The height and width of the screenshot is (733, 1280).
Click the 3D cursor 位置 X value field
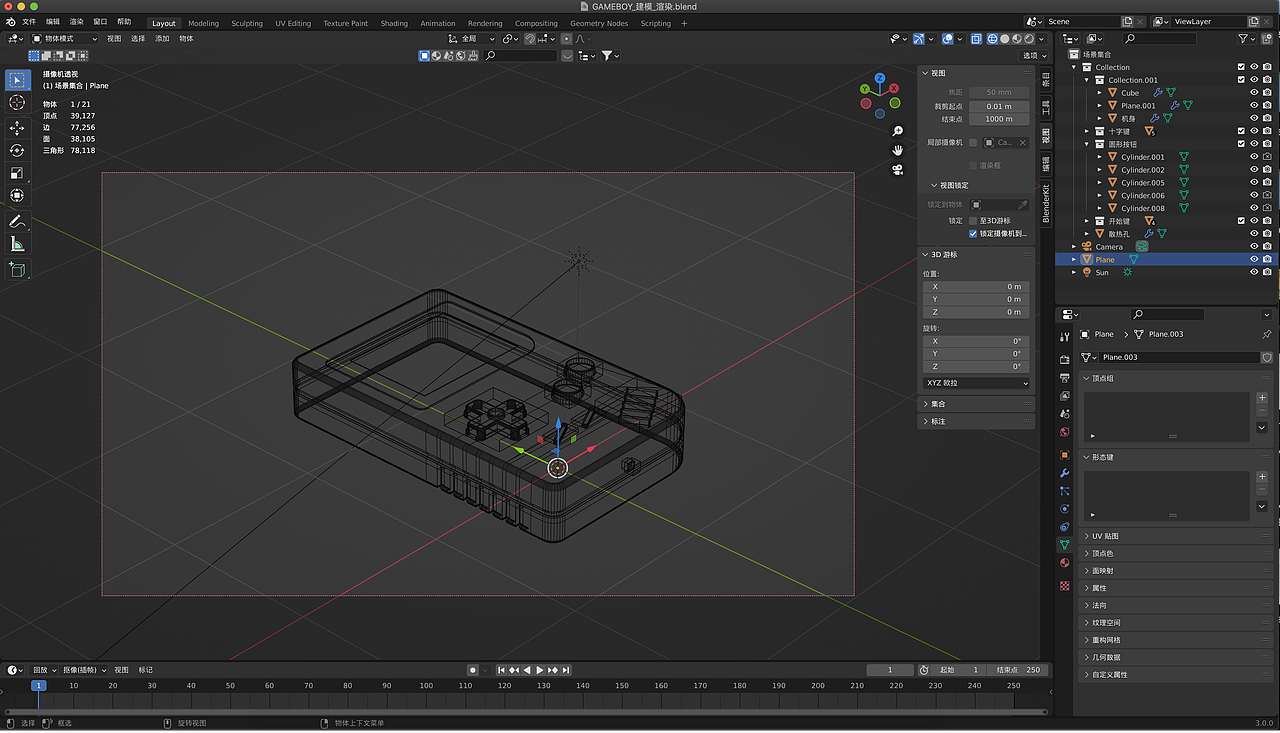976,287
